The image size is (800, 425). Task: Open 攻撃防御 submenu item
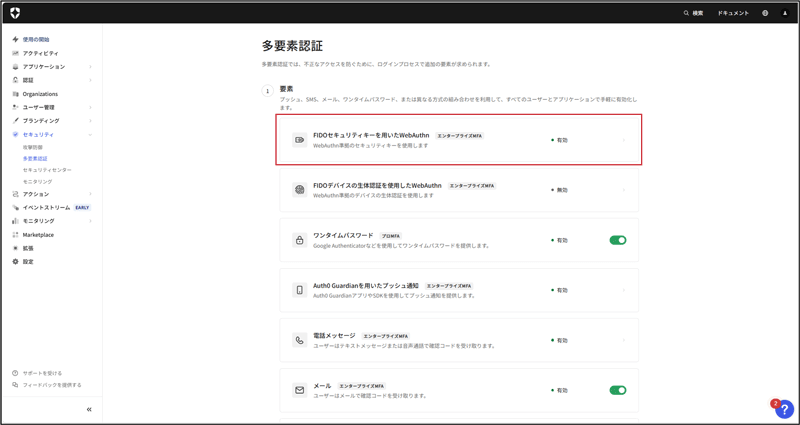coord(33,147)
